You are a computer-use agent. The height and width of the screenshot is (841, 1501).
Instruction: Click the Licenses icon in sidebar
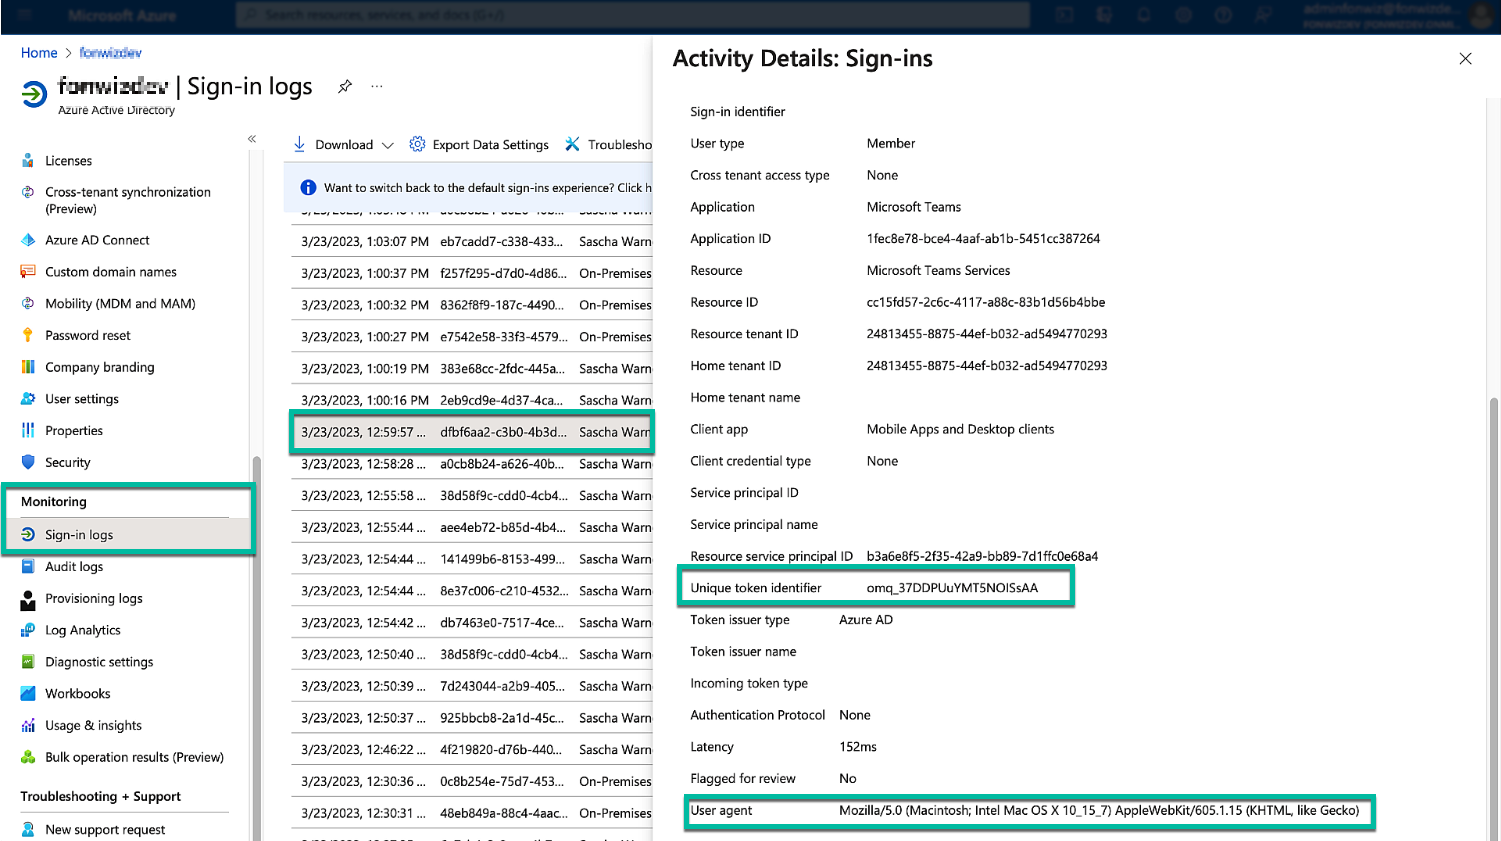pyautogui.click(x=28, y=160)
